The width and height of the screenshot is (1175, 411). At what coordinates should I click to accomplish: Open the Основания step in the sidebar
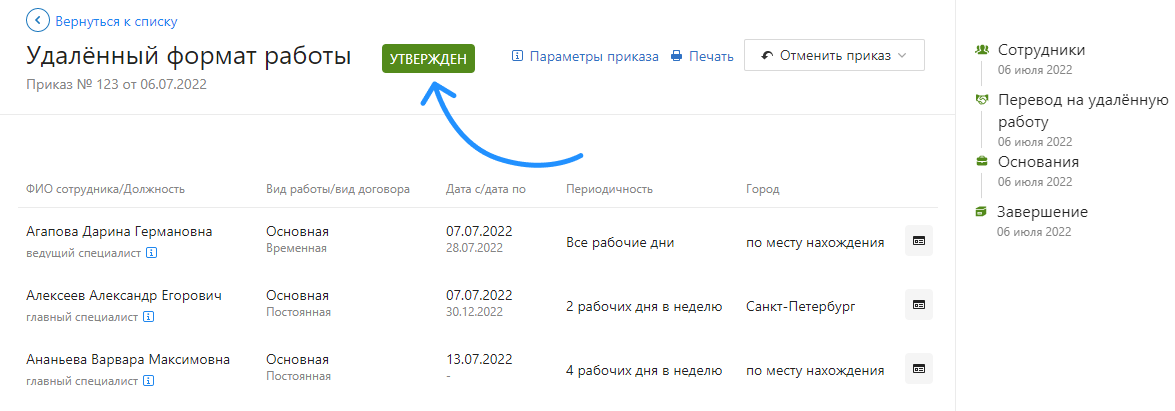coord(1038,162)
